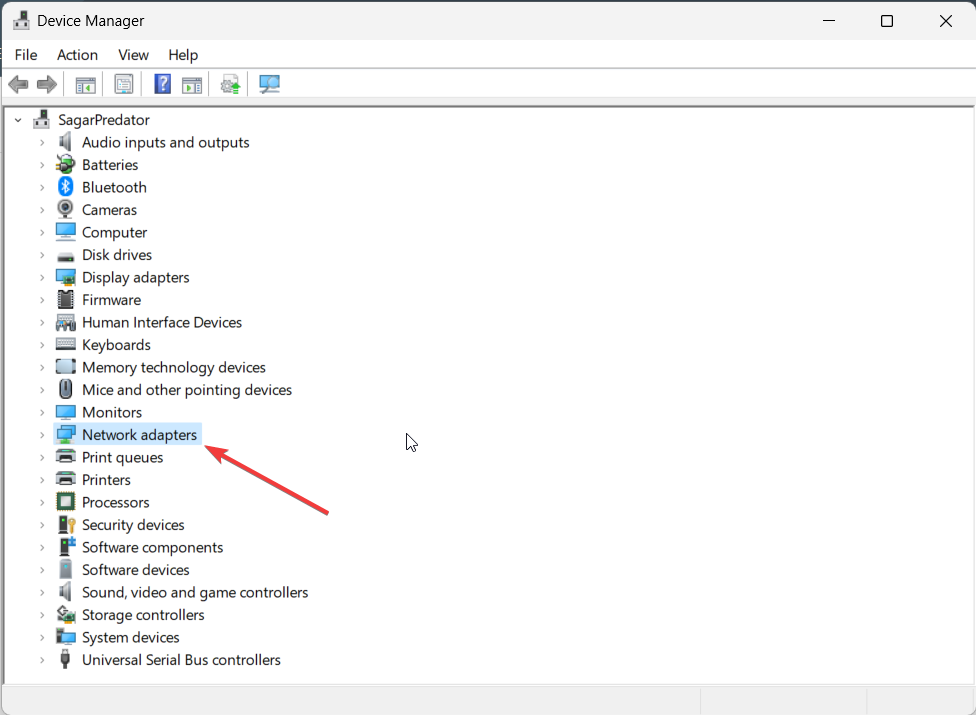Click the Update device driver toolbar icon
Screen dimensions: 976x715
(230, 85)
